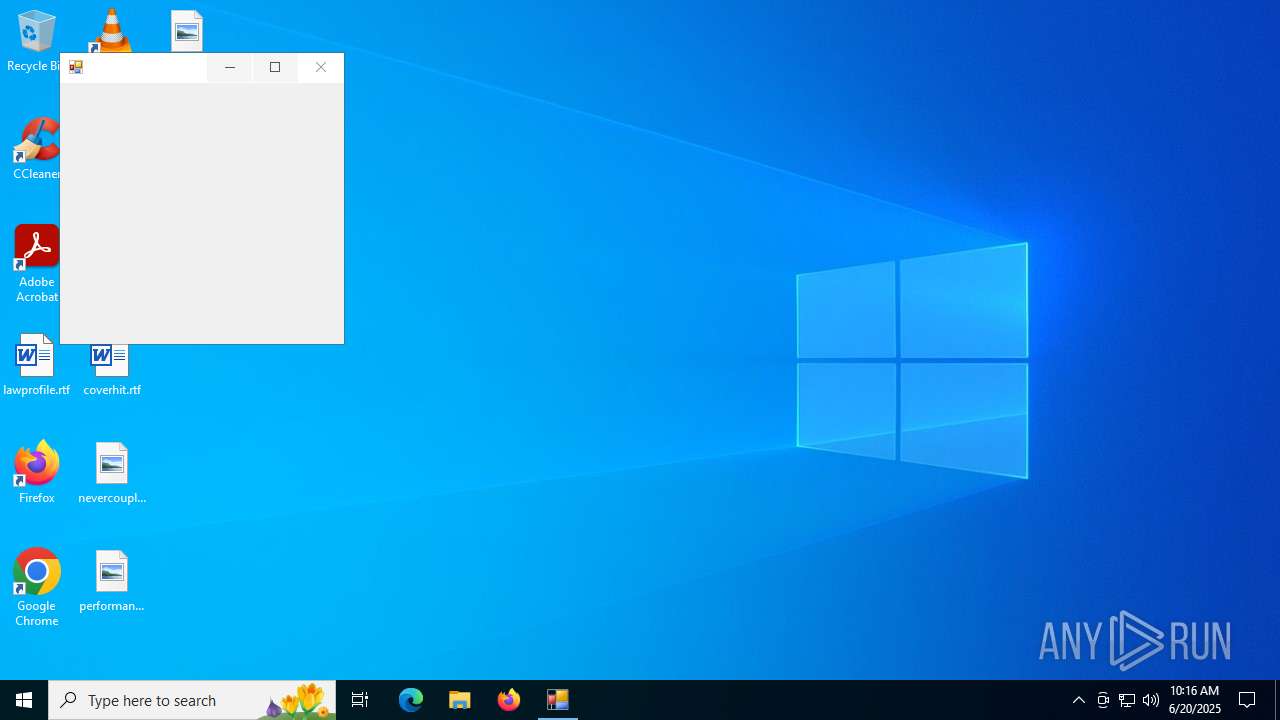Viewport: 1280px width, 720px height.
Task: Maximize the small blank window
Action: tap(275, 67)
